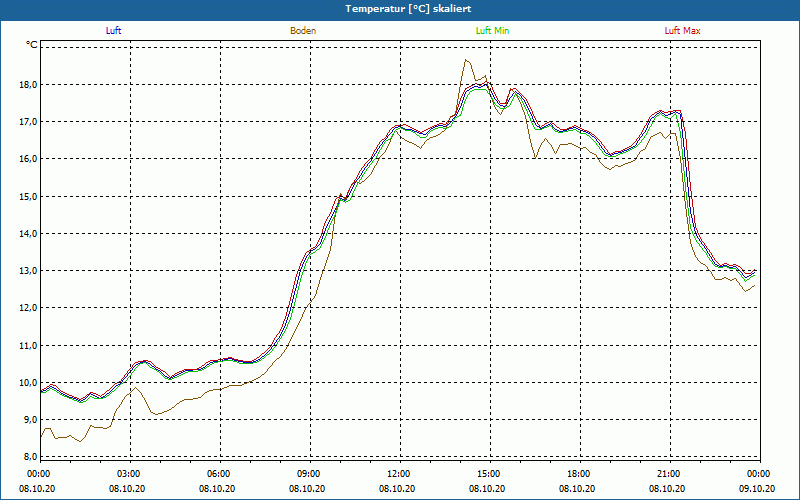Click the 18:00 time axis label
Viewport: 800px width, 500px height.
point(580,474)
